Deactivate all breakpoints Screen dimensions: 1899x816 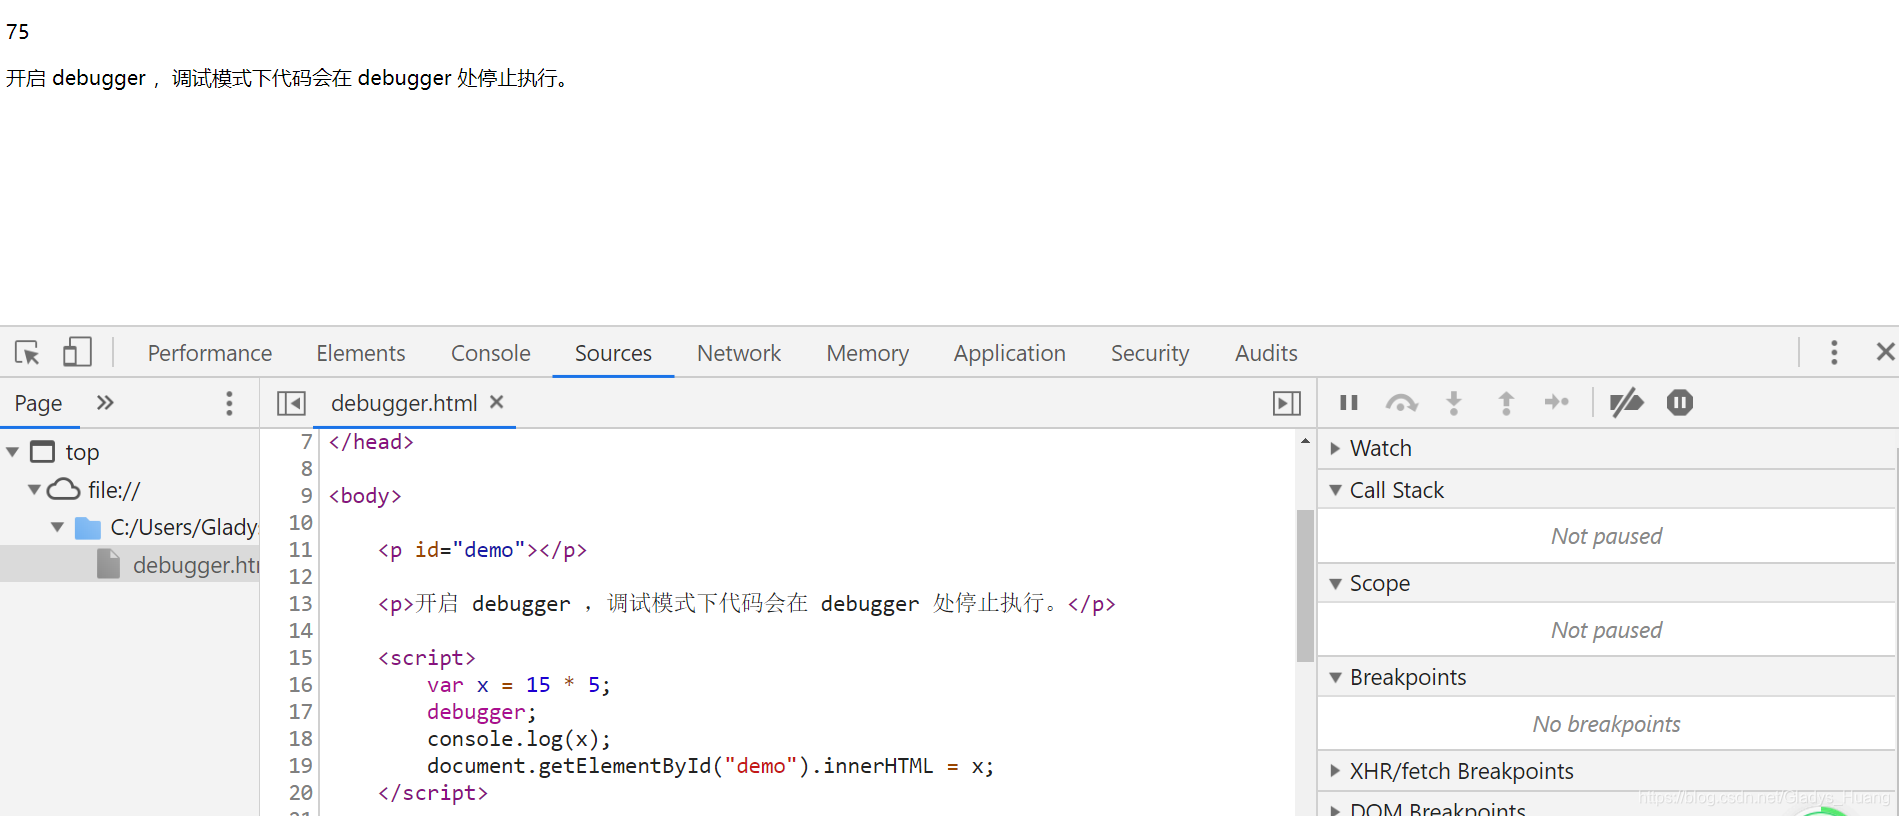click(1626, 403)
